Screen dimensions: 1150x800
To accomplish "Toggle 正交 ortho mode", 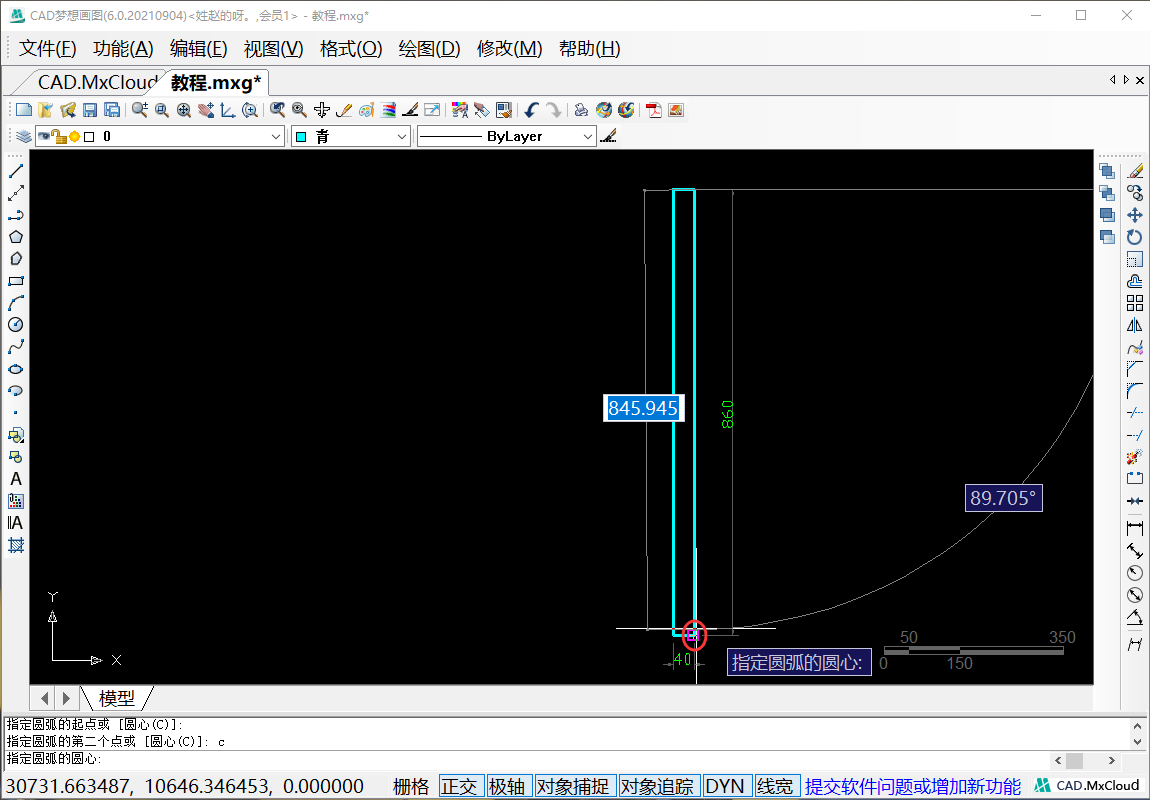I will (462, 787).
